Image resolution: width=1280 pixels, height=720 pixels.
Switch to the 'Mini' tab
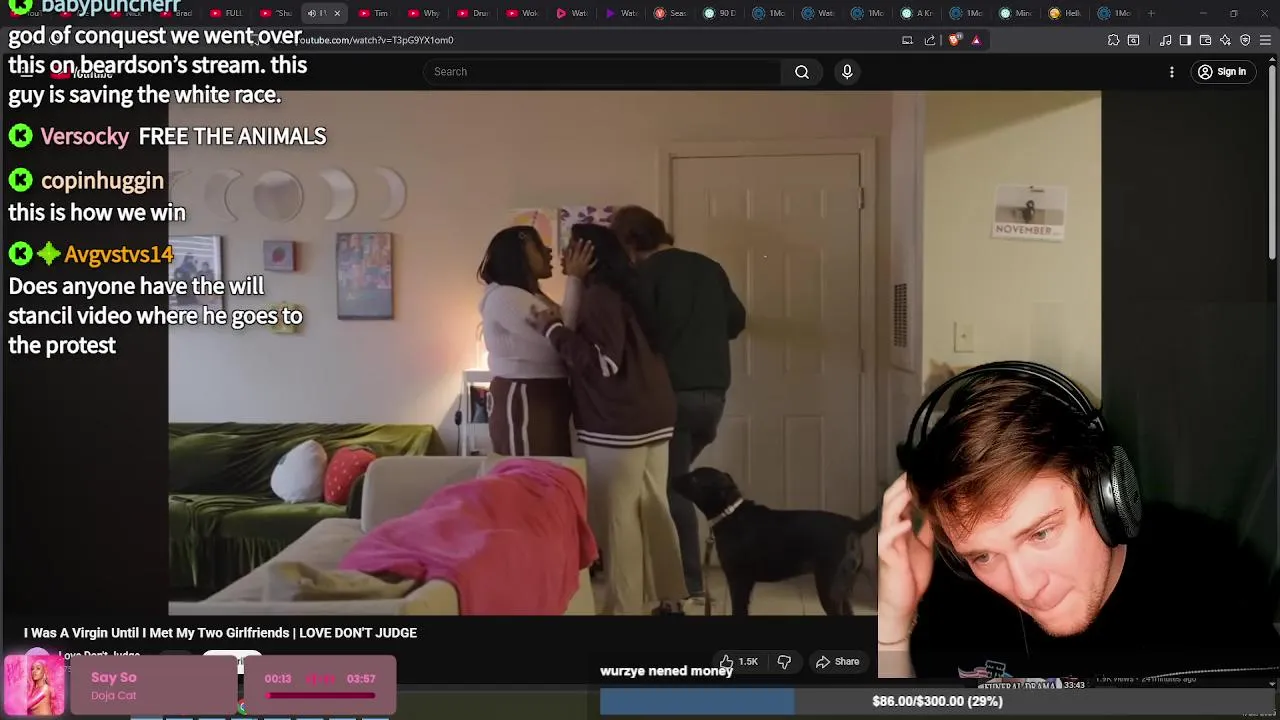tap(1016, 13)
